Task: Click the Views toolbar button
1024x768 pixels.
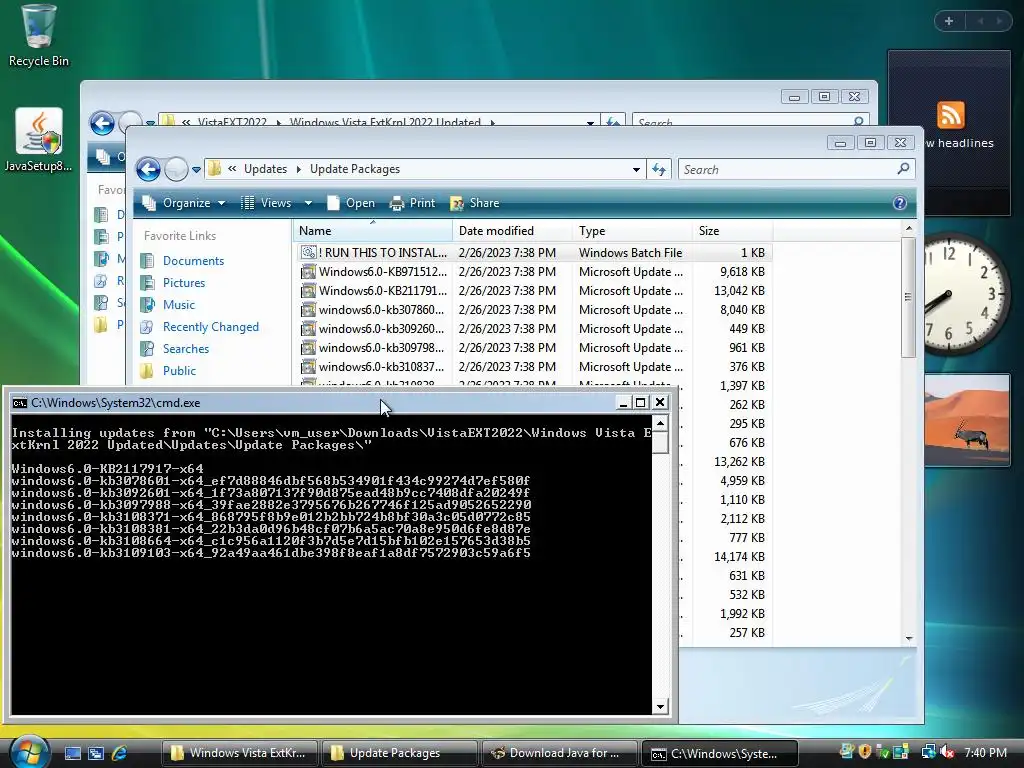Action: point(266,203)
